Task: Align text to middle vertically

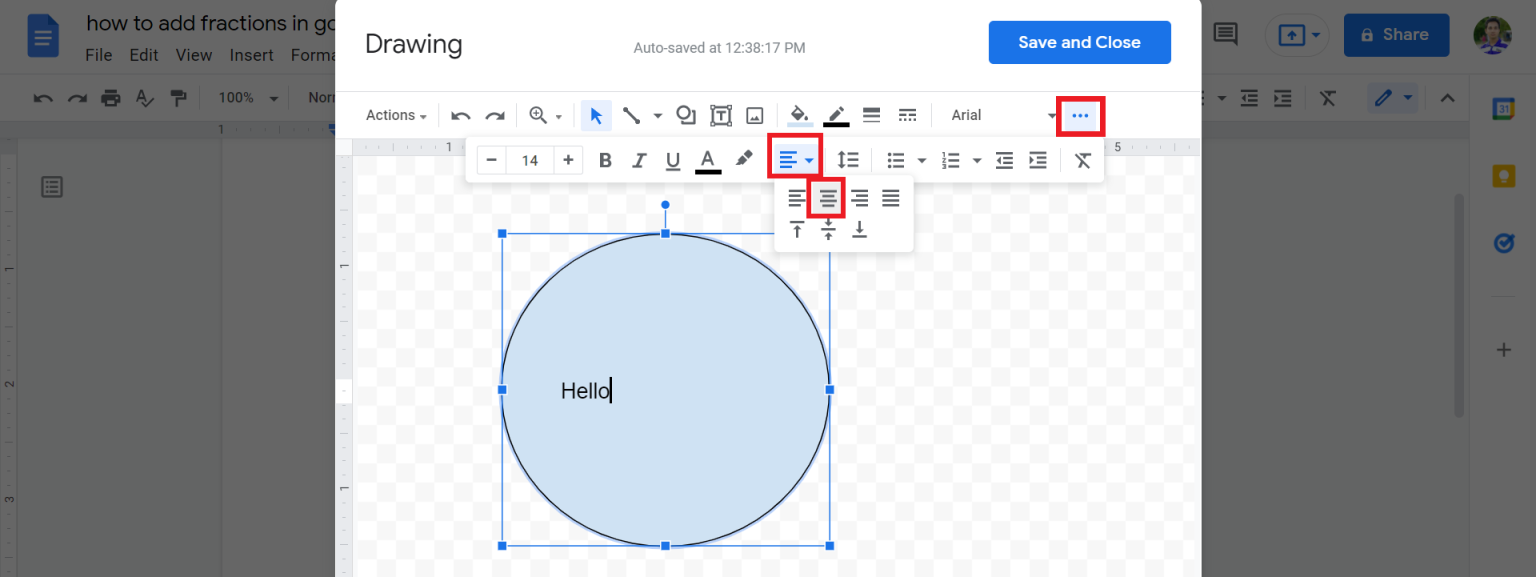Action: pos(828,230)
